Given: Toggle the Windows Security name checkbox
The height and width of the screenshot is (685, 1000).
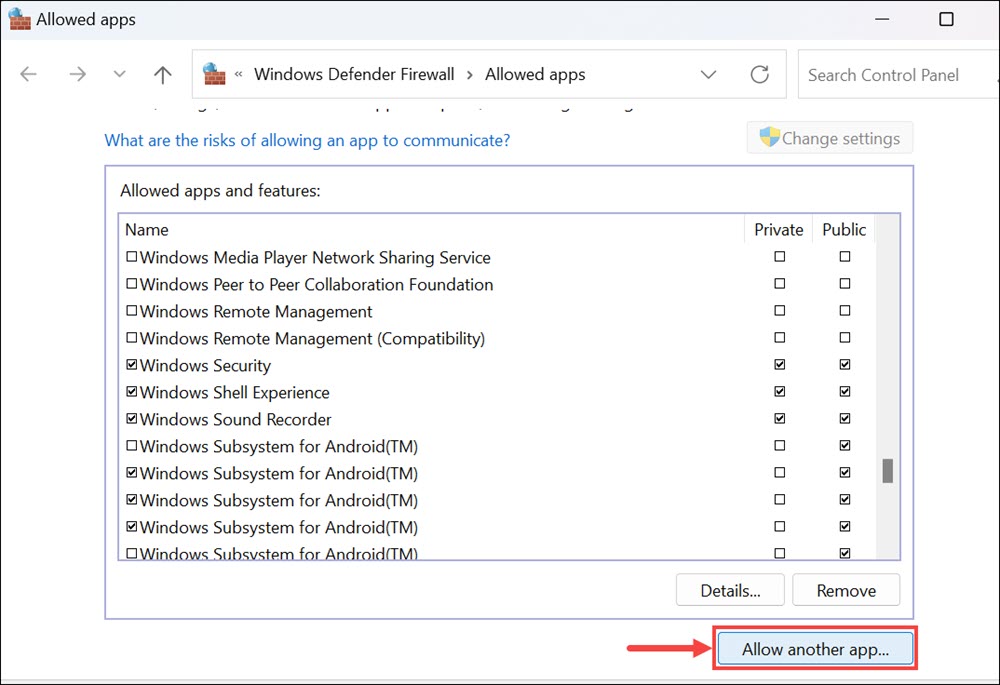Looking at the screenshot, I should click(132, 366).
